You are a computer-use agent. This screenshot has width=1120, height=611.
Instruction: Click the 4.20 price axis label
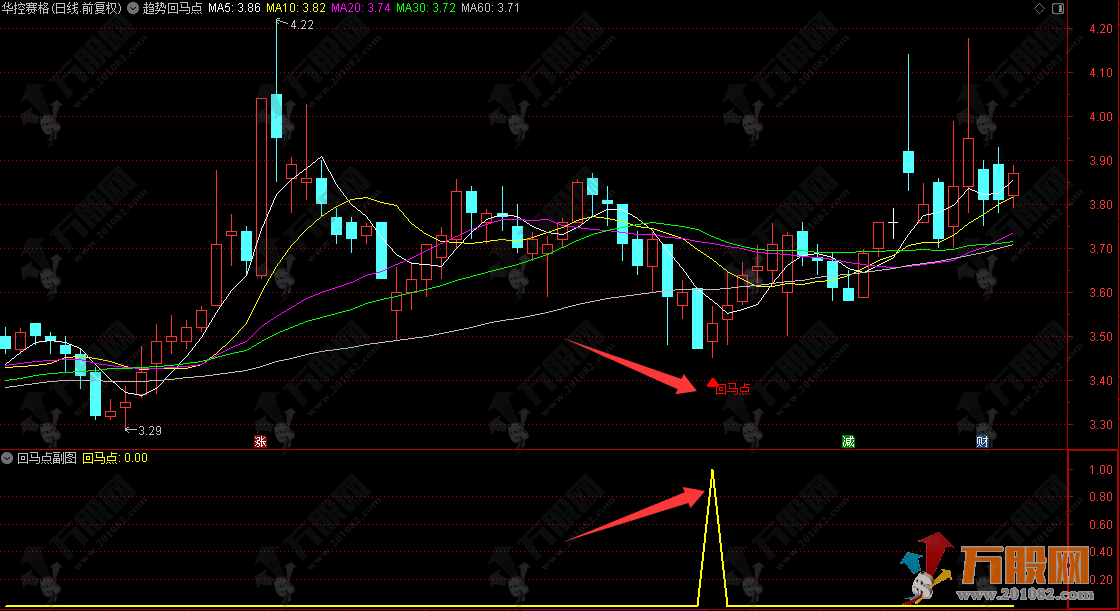[x=1101, y=29]
